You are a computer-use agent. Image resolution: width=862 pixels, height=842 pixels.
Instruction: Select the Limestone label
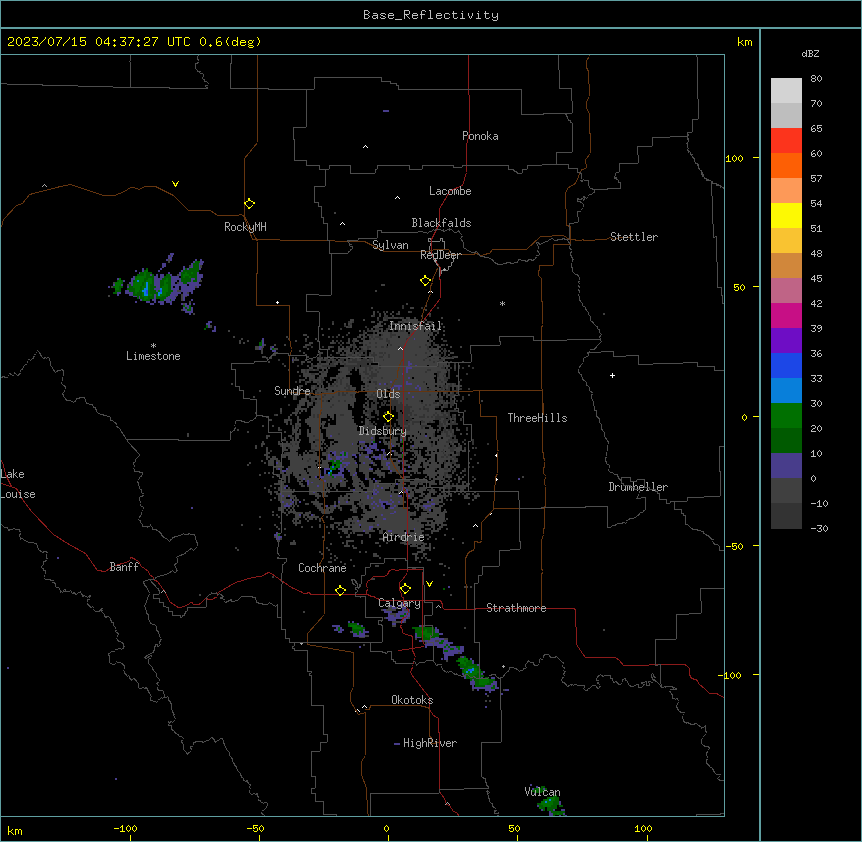(153, 356)
